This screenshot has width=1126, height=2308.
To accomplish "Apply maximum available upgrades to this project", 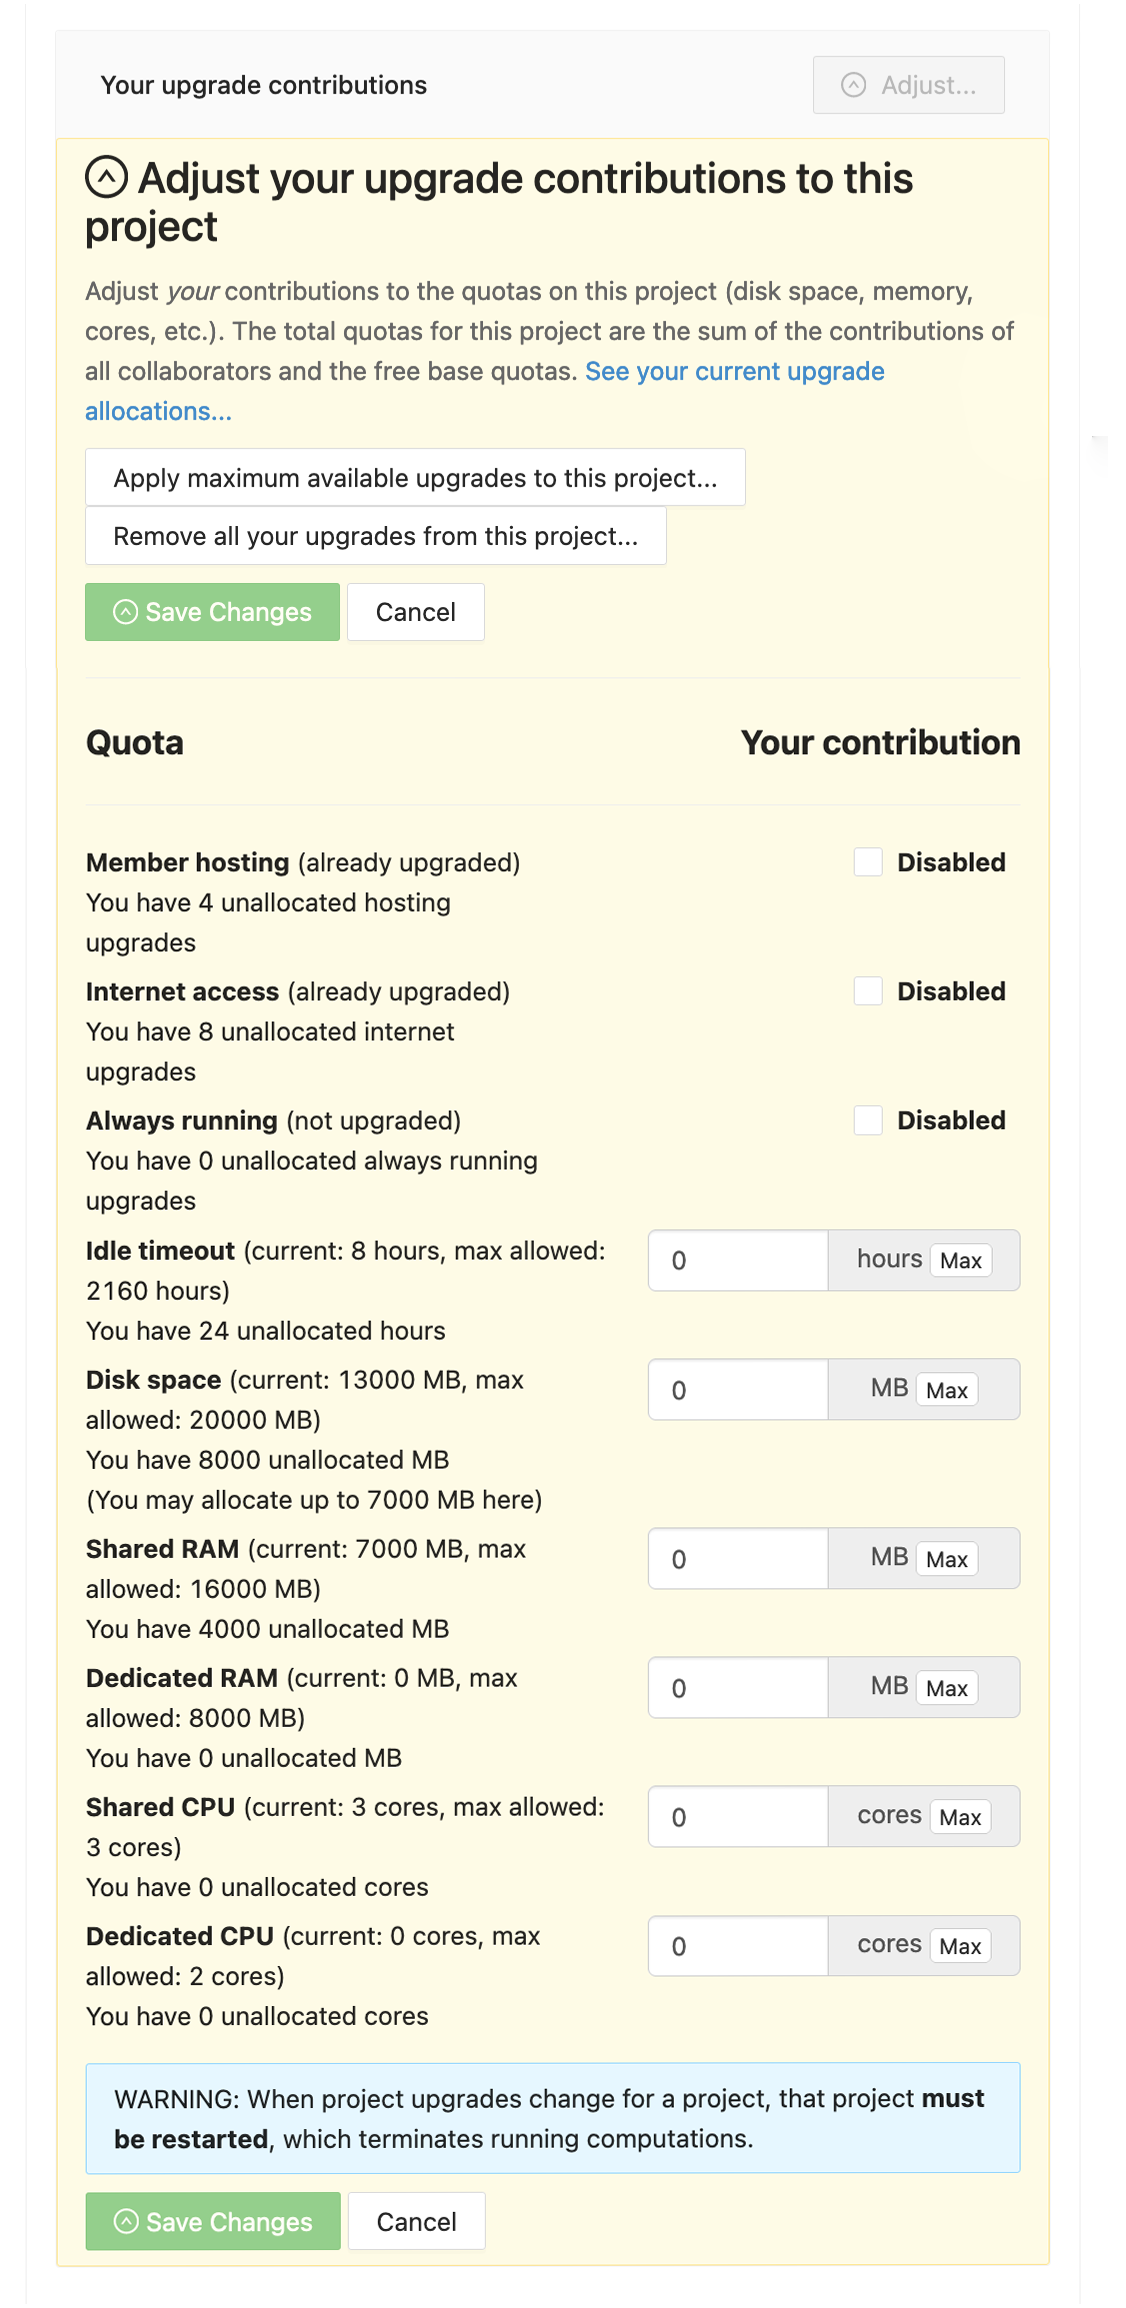I will coord(415,478).
